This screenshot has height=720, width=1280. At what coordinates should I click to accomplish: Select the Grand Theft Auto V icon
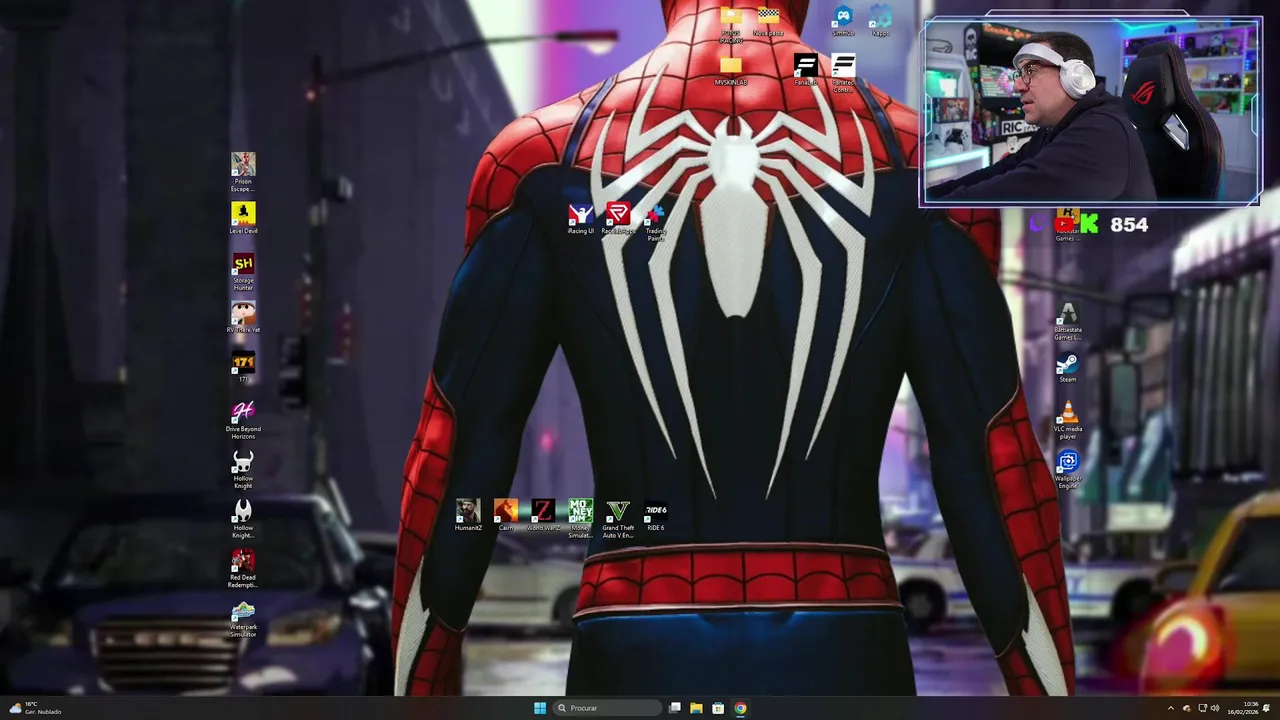[x=618, y=519]
